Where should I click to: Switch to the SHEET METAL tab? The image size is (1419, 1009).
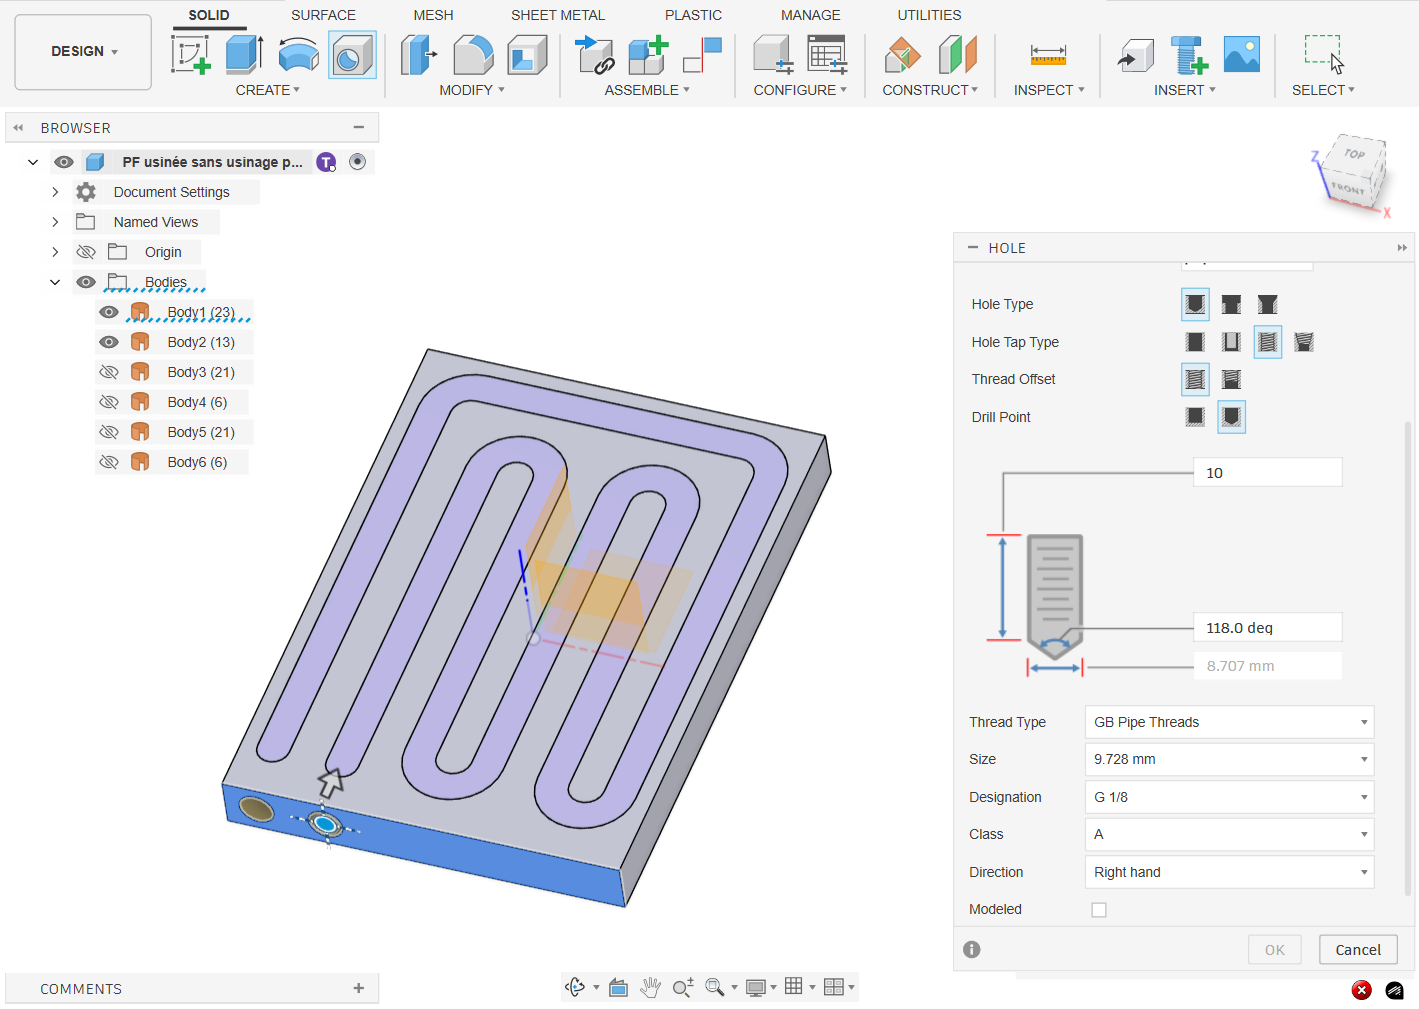(x=558, y=15)
